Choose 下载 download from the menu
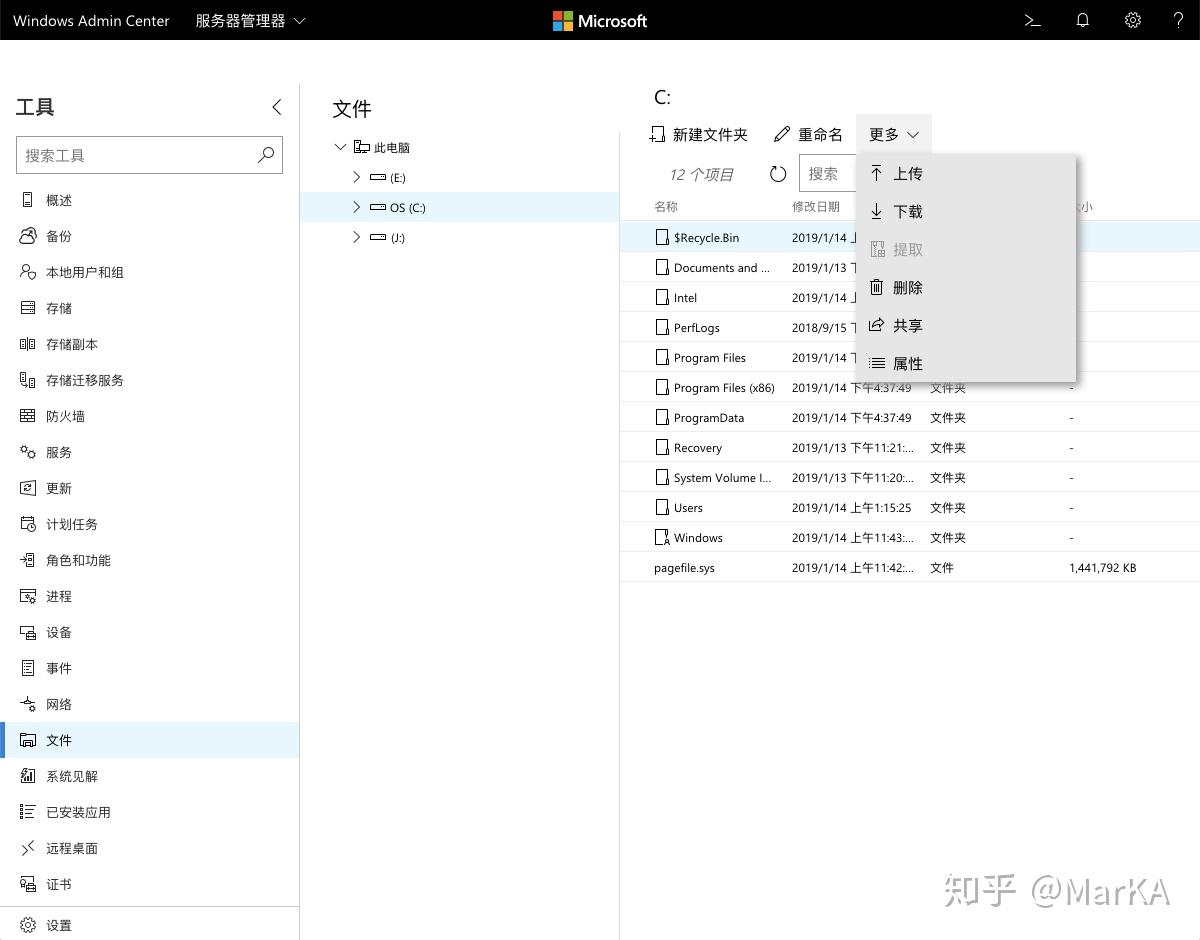The image size is (1200, 940). pyautogui.click(x=966, y=212)
